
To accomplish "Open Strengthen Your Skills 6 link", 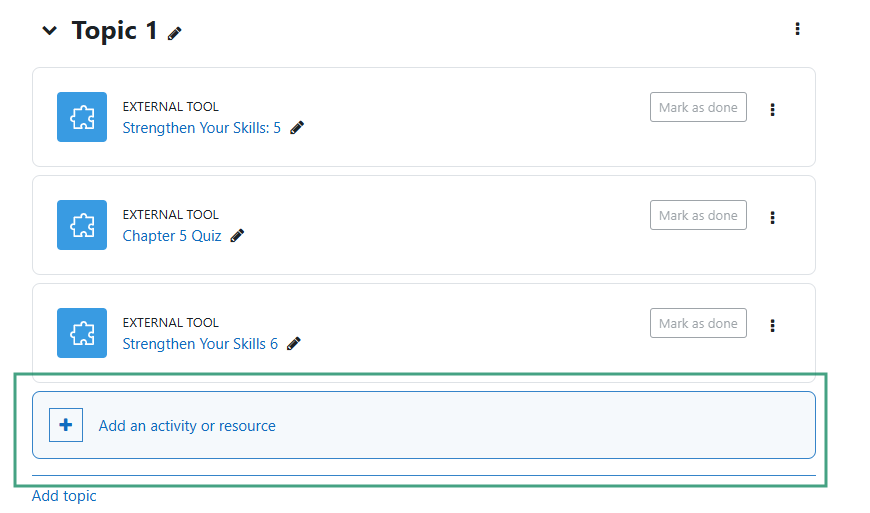I will 200,344.
